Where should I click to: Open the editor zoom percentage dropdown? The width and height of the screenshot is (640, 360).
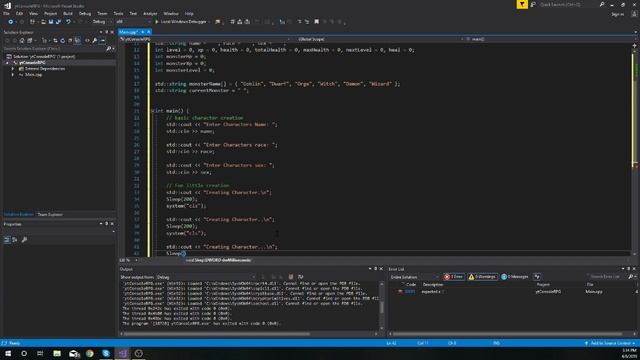pyautogui.click(x=128, y=260)
